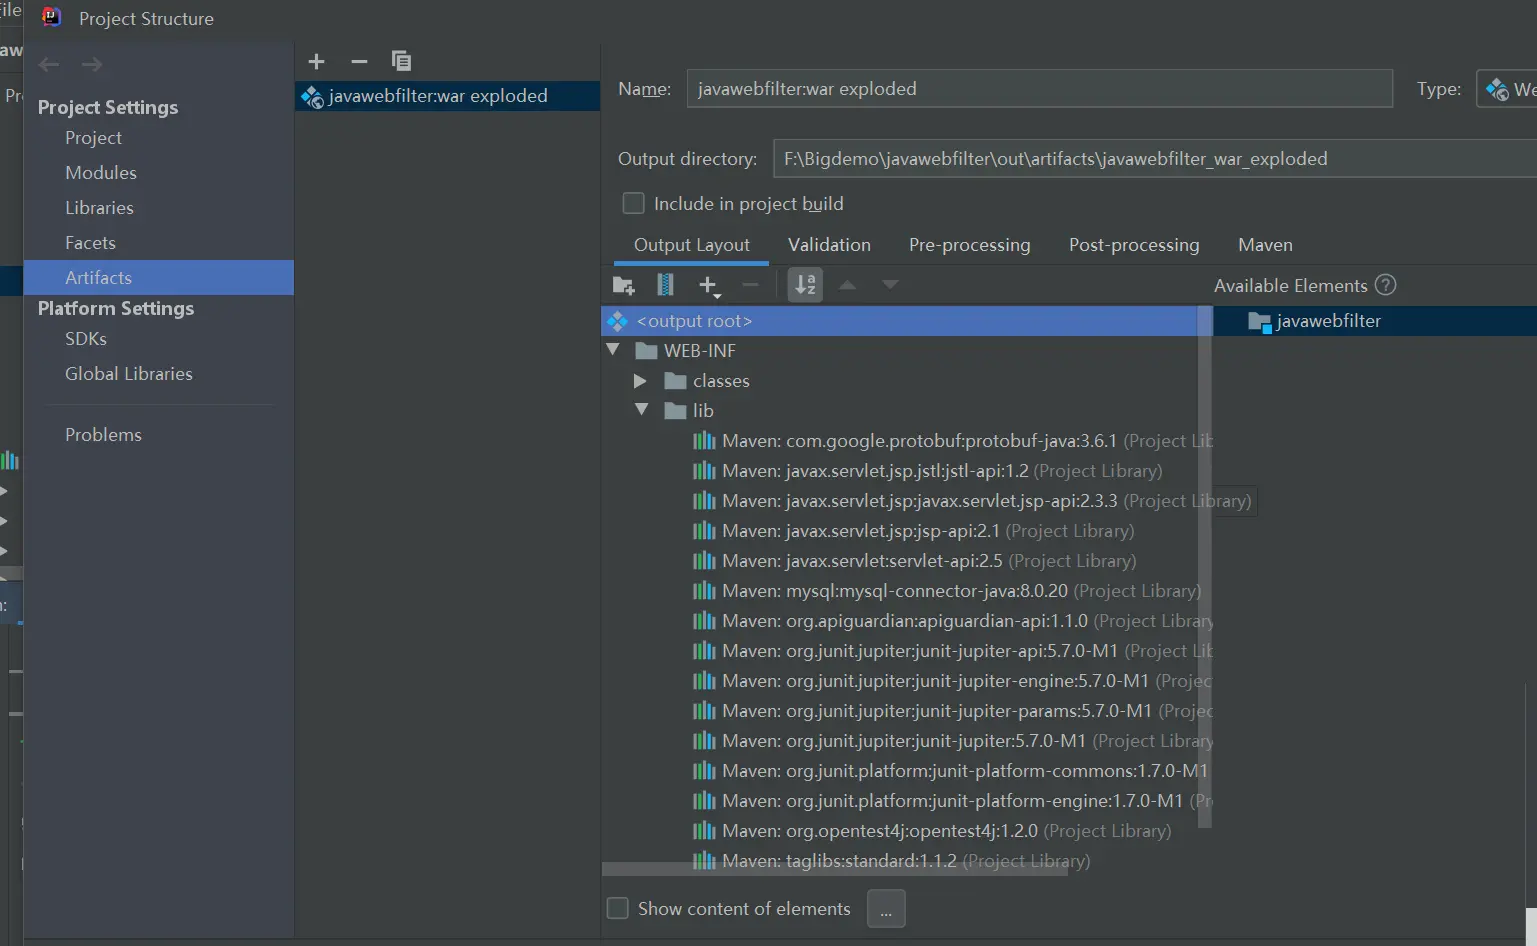Click the ellipsis button beside Show content
Screen dimensions: 1537x946
tap(886, 909)
